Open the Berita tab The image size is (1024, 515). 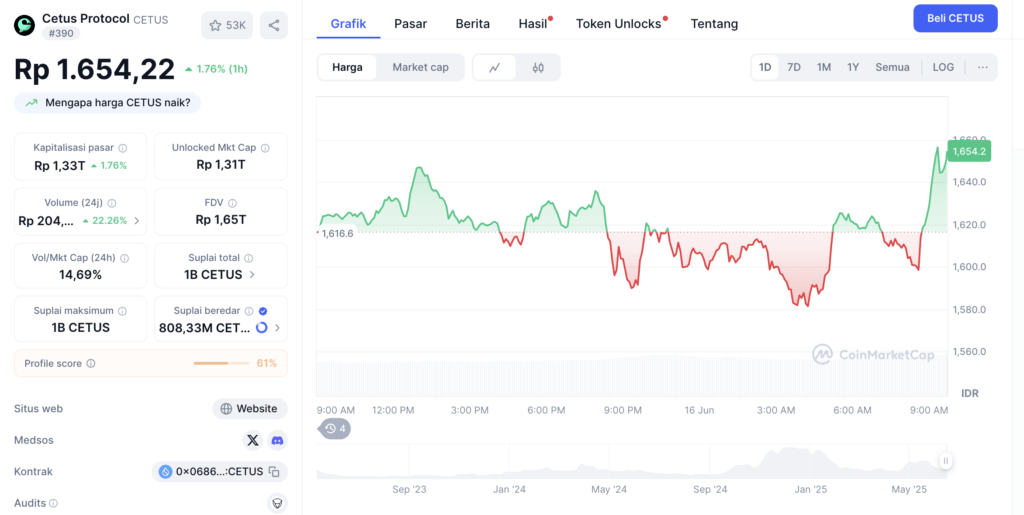pyautogui.click(x=473, y=24)
